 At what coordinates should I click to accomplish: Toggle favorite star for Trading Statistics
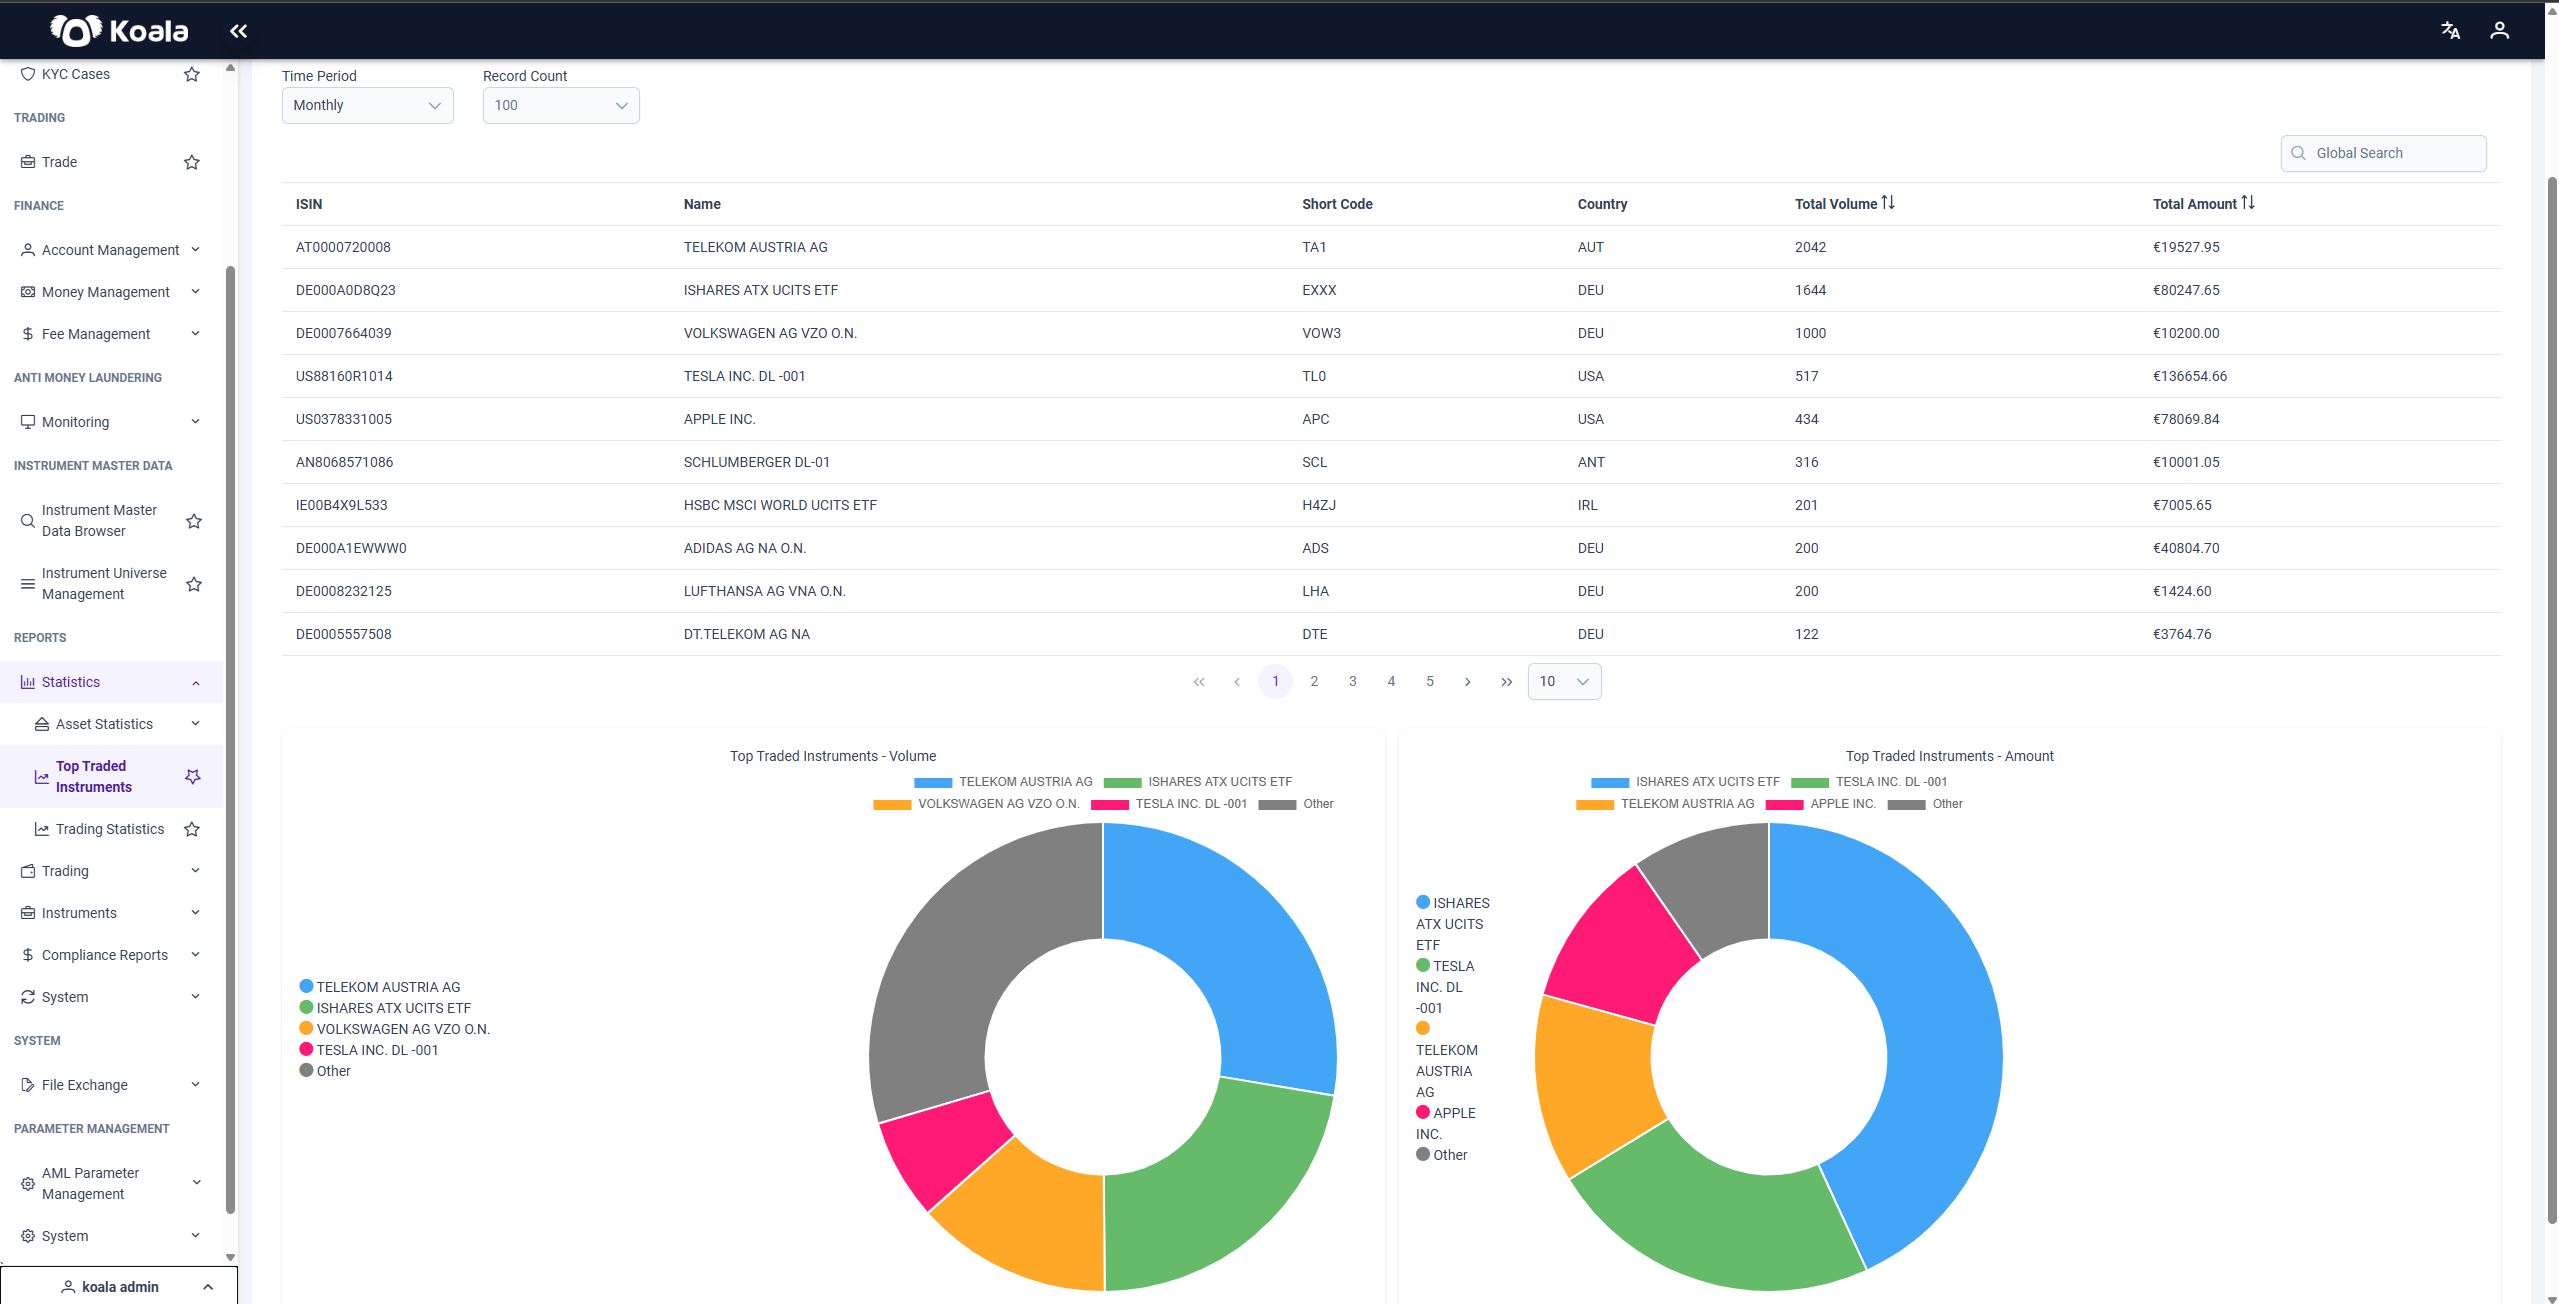pyautogui.click(x=192, y=829)
